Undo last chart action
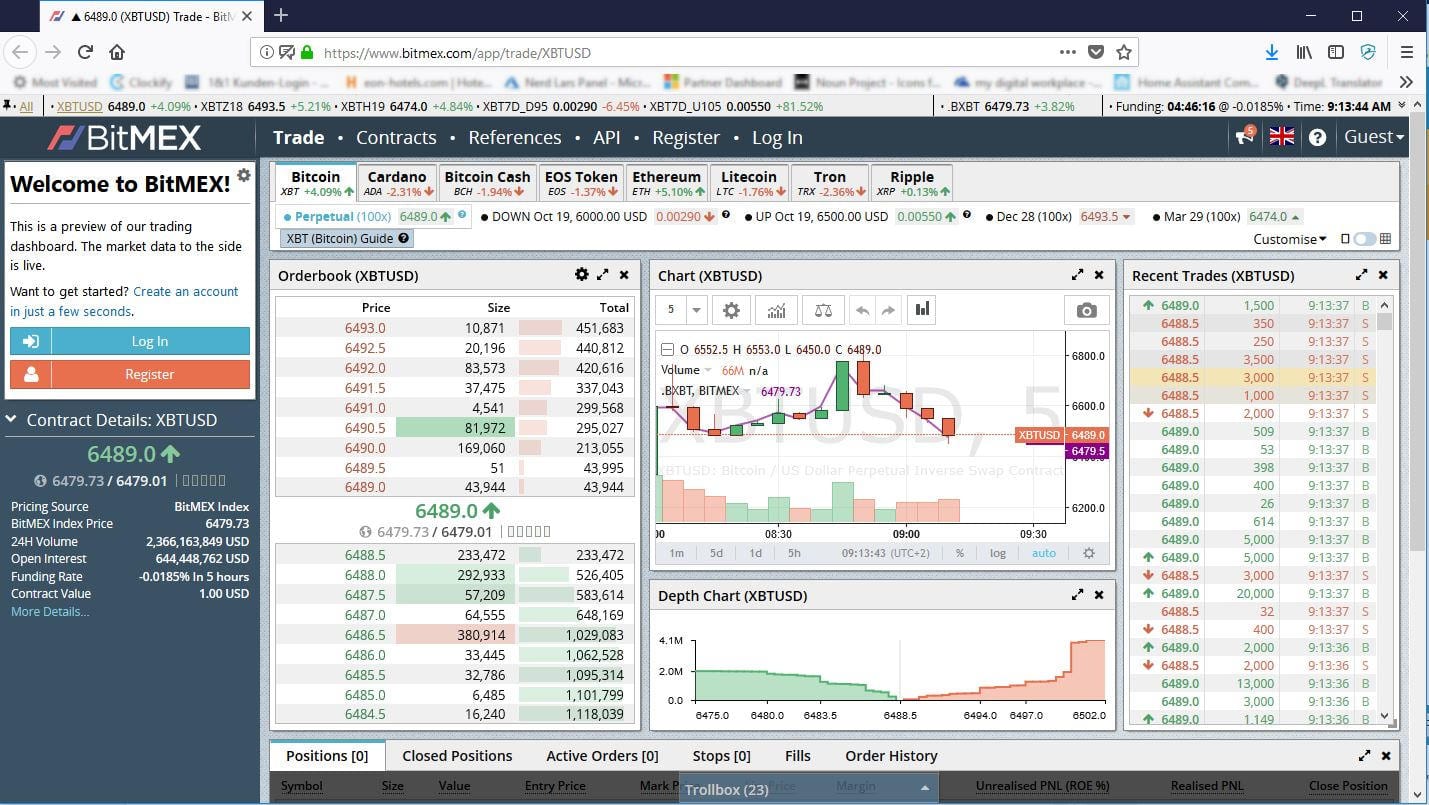The height and width of the screenshot is (805, 1429). 862,311
